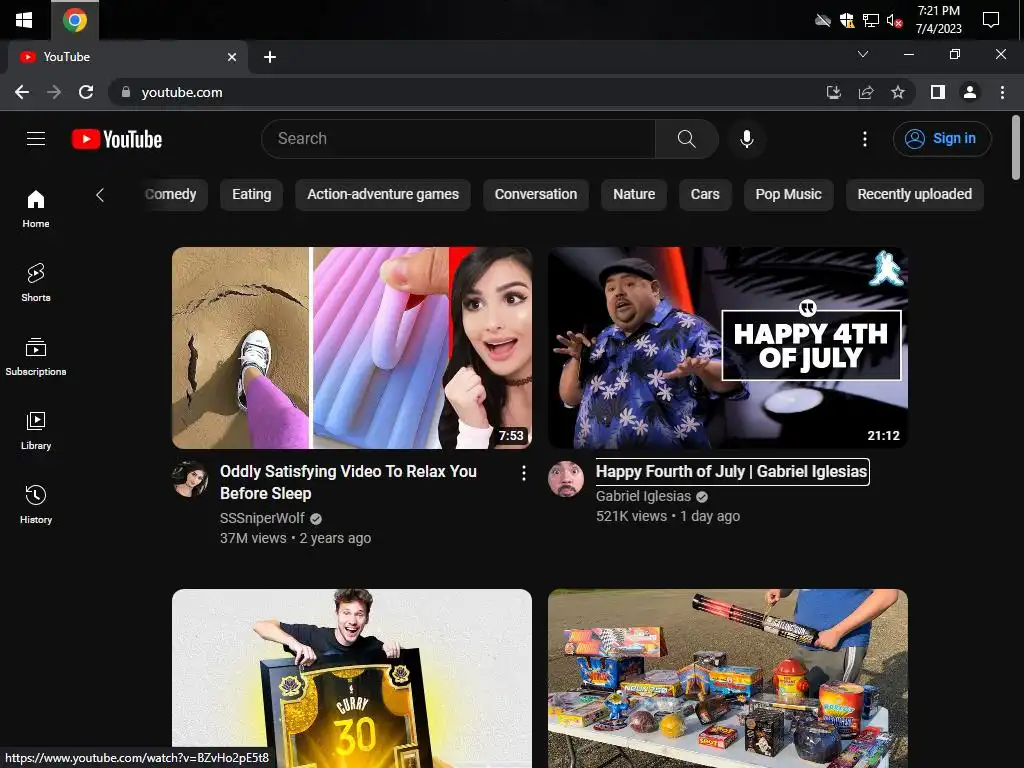Click the YouTube logo
The height and width of the screenshot is (768, 1024).
pos(117,139)
